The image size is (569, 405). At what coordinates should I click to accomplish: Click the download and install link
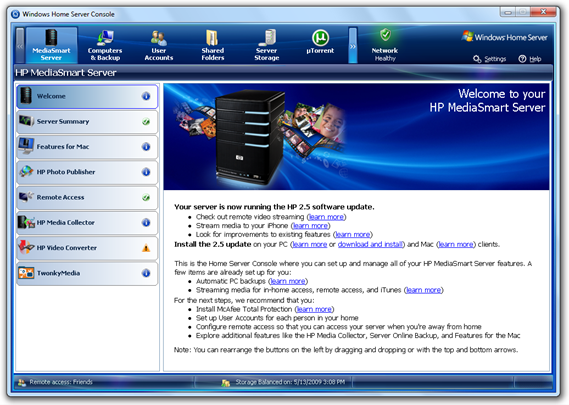pos(371,245)
